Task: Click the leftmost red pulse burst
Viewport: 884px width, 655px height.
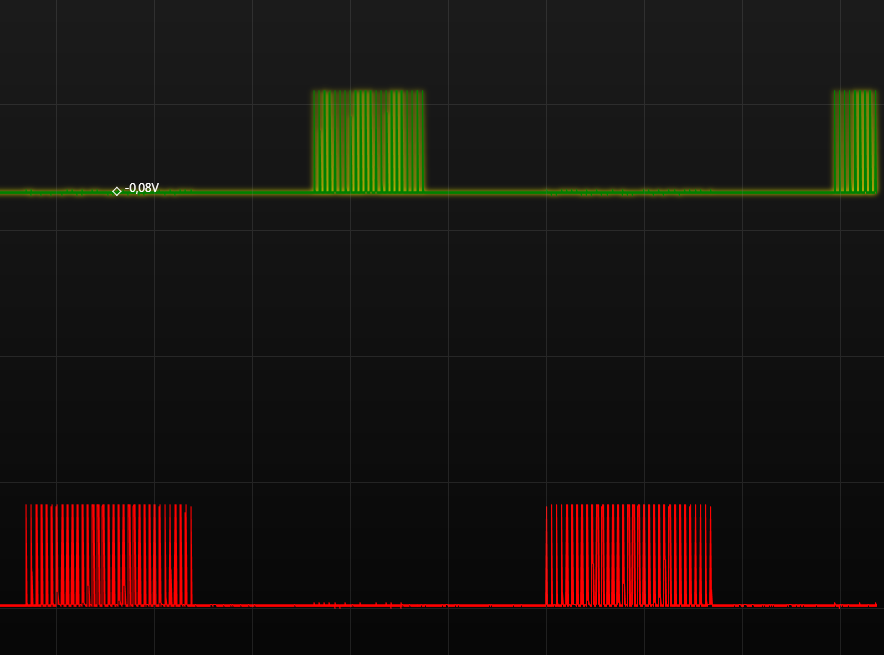Action: [x=108, y=555]
